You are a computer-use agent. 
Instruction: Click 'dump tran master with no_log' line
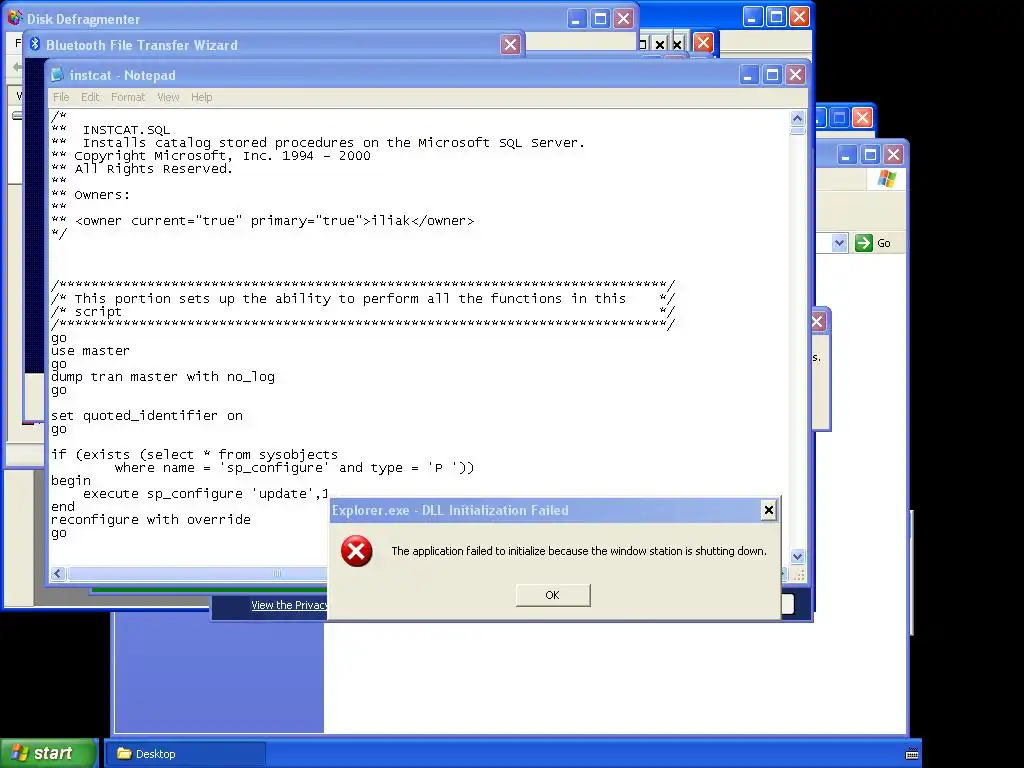pos(163,377)
